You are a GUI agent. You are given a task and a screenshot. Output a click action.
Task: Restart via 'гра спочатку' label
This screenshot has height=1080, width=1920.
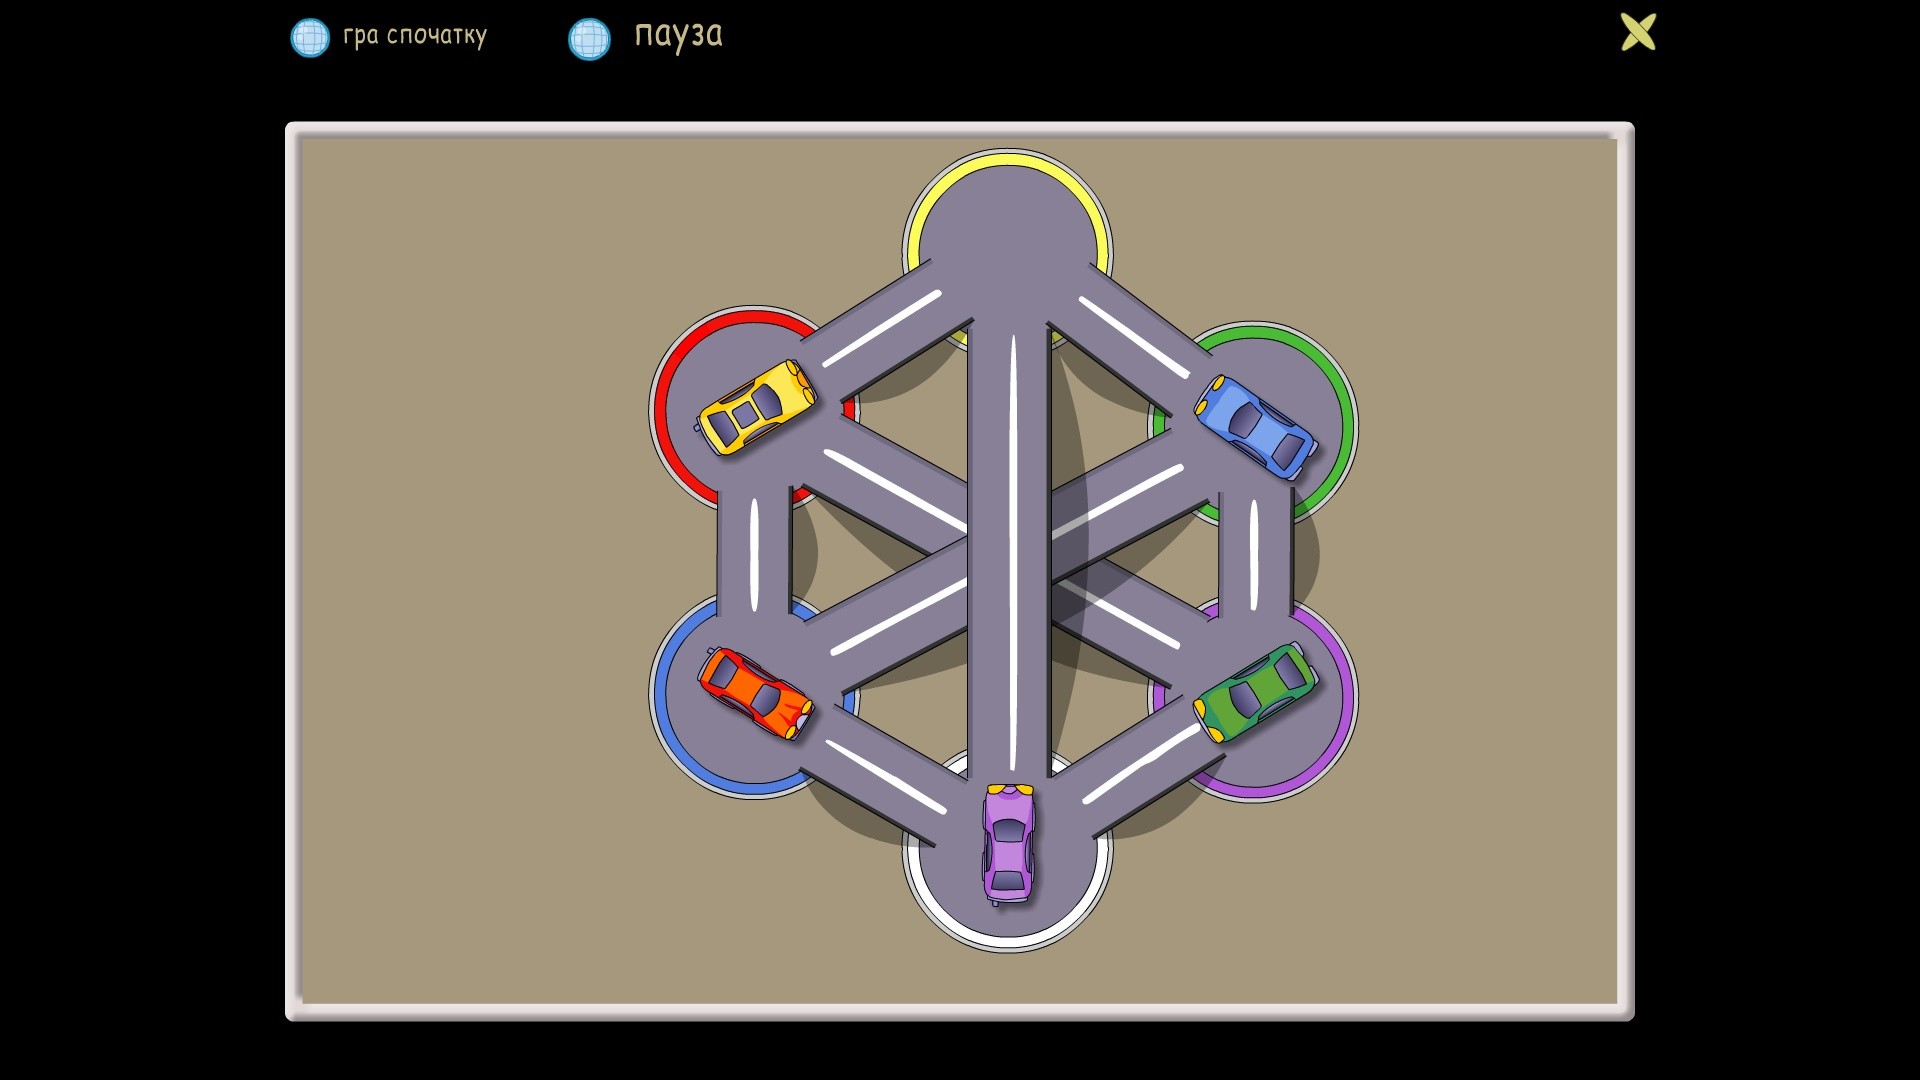(x=415, y=36)
